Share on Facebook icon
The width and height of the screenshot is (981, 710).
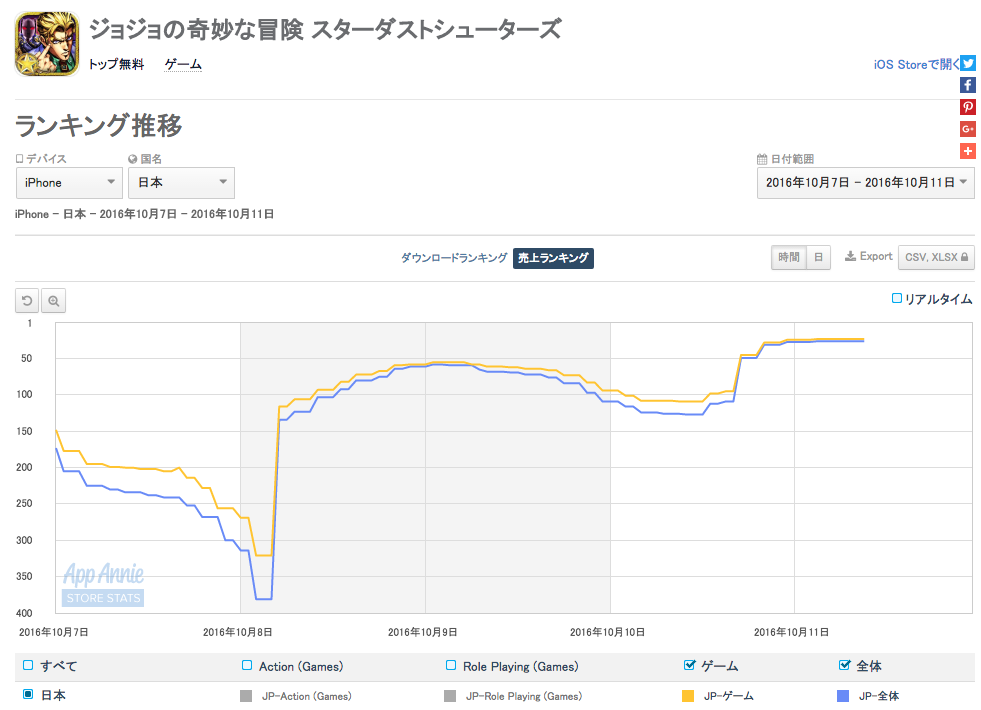coord(968,85)
